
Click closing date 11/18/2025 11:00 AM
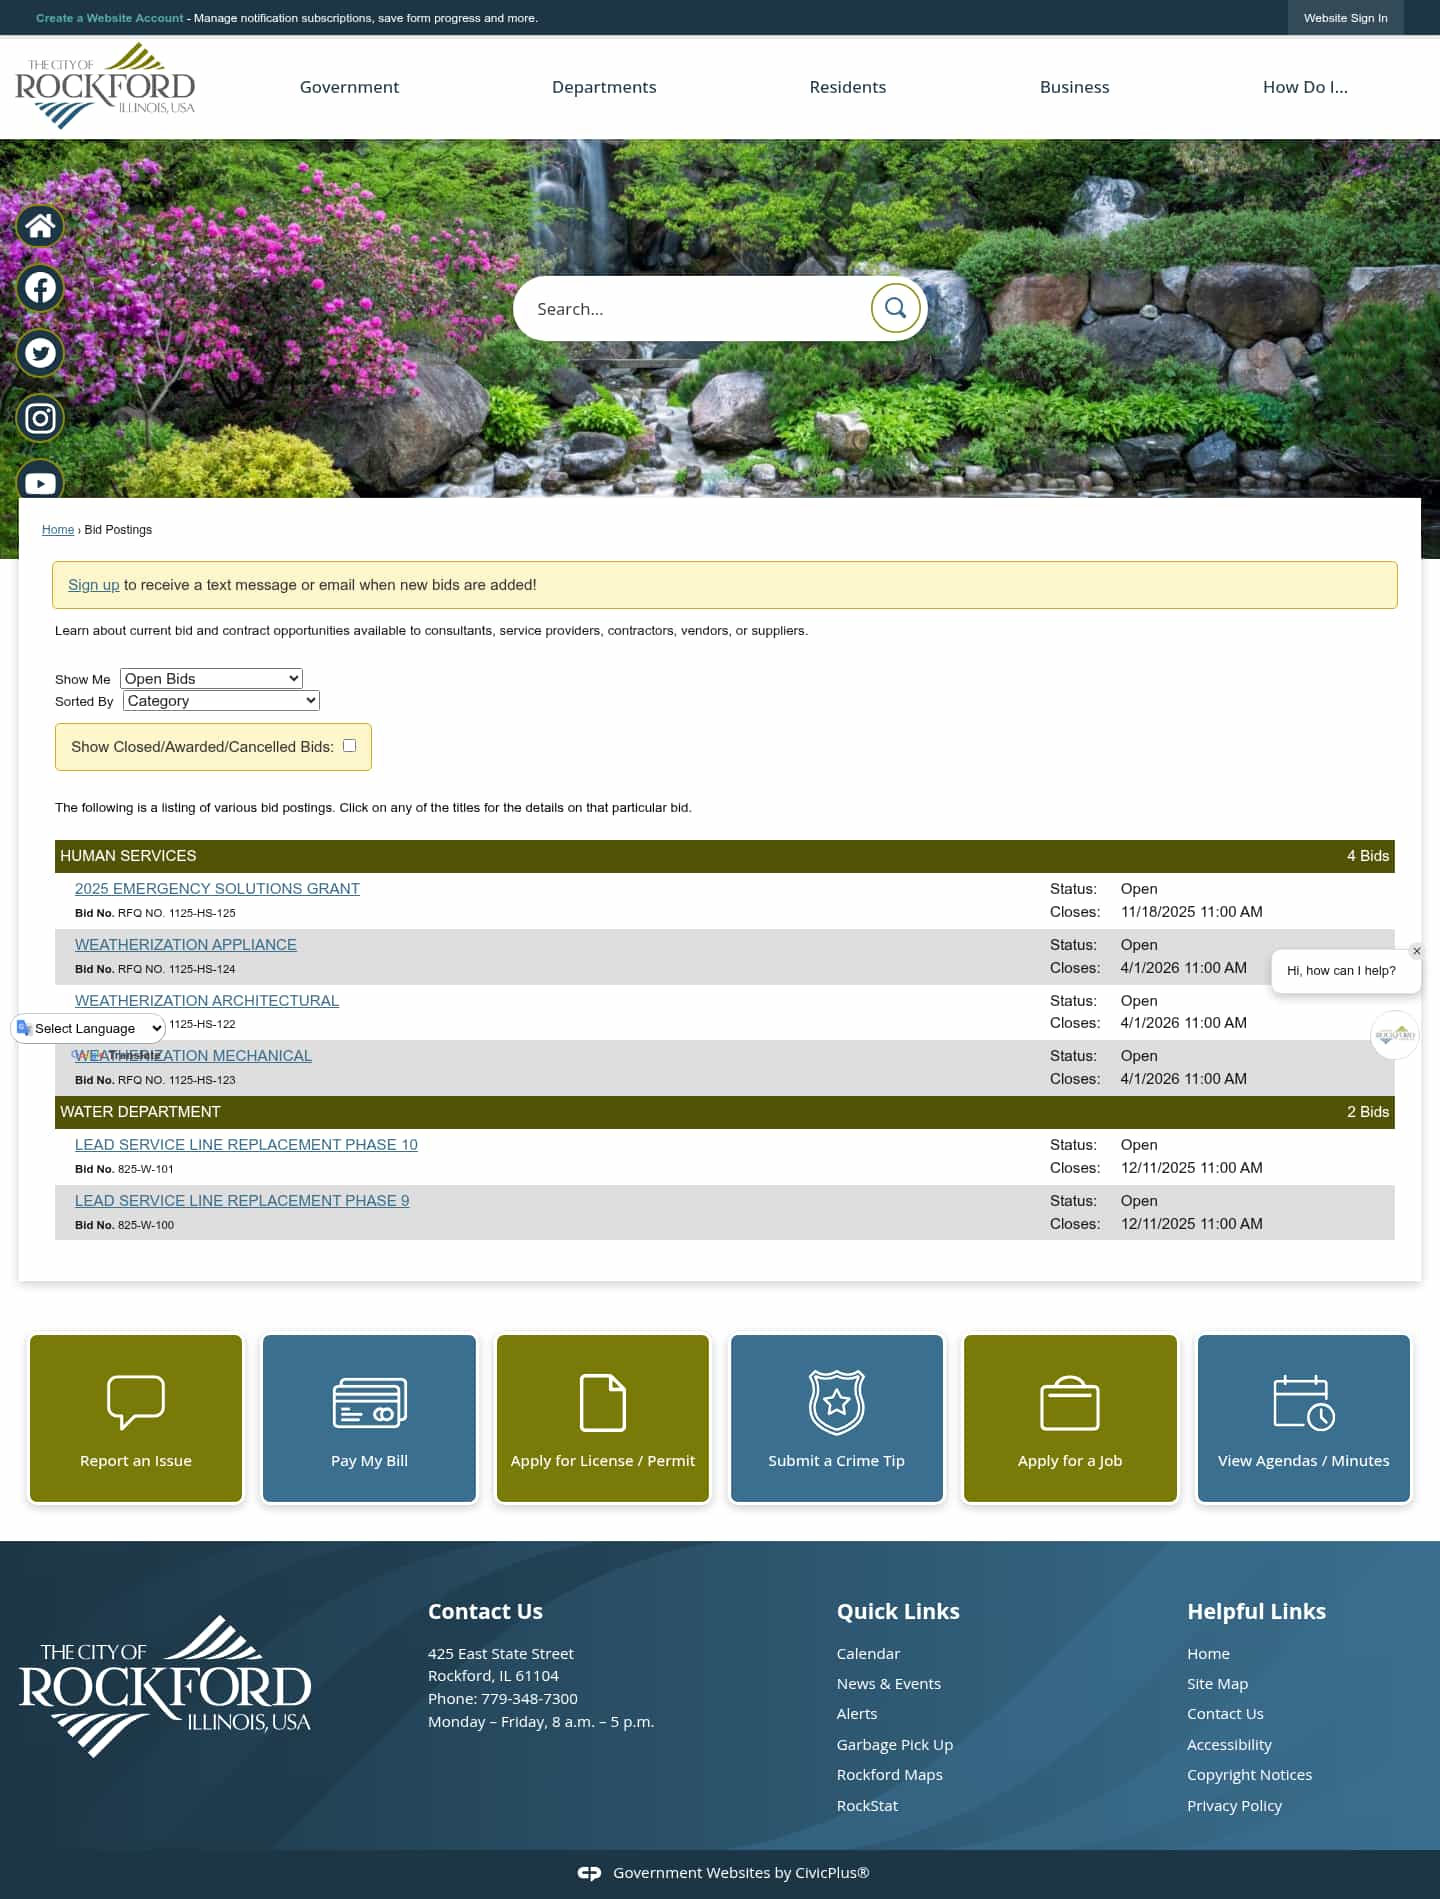[1192, 912]
